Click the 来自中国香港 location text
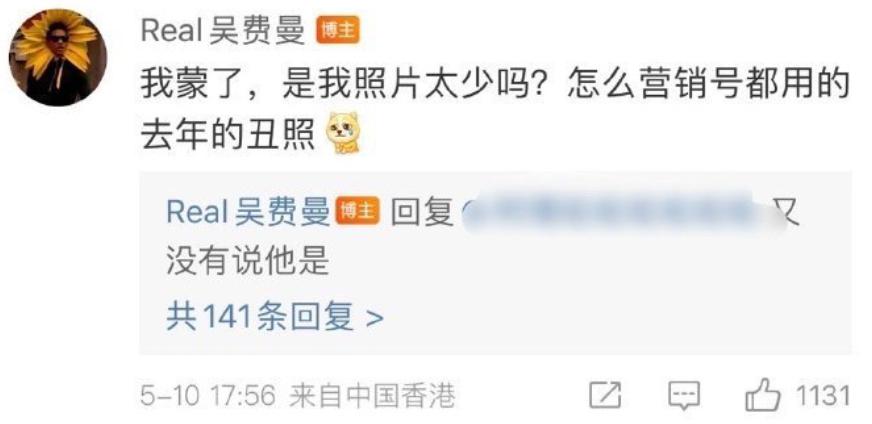Viewport: 872px width, 424px height. 372,397
